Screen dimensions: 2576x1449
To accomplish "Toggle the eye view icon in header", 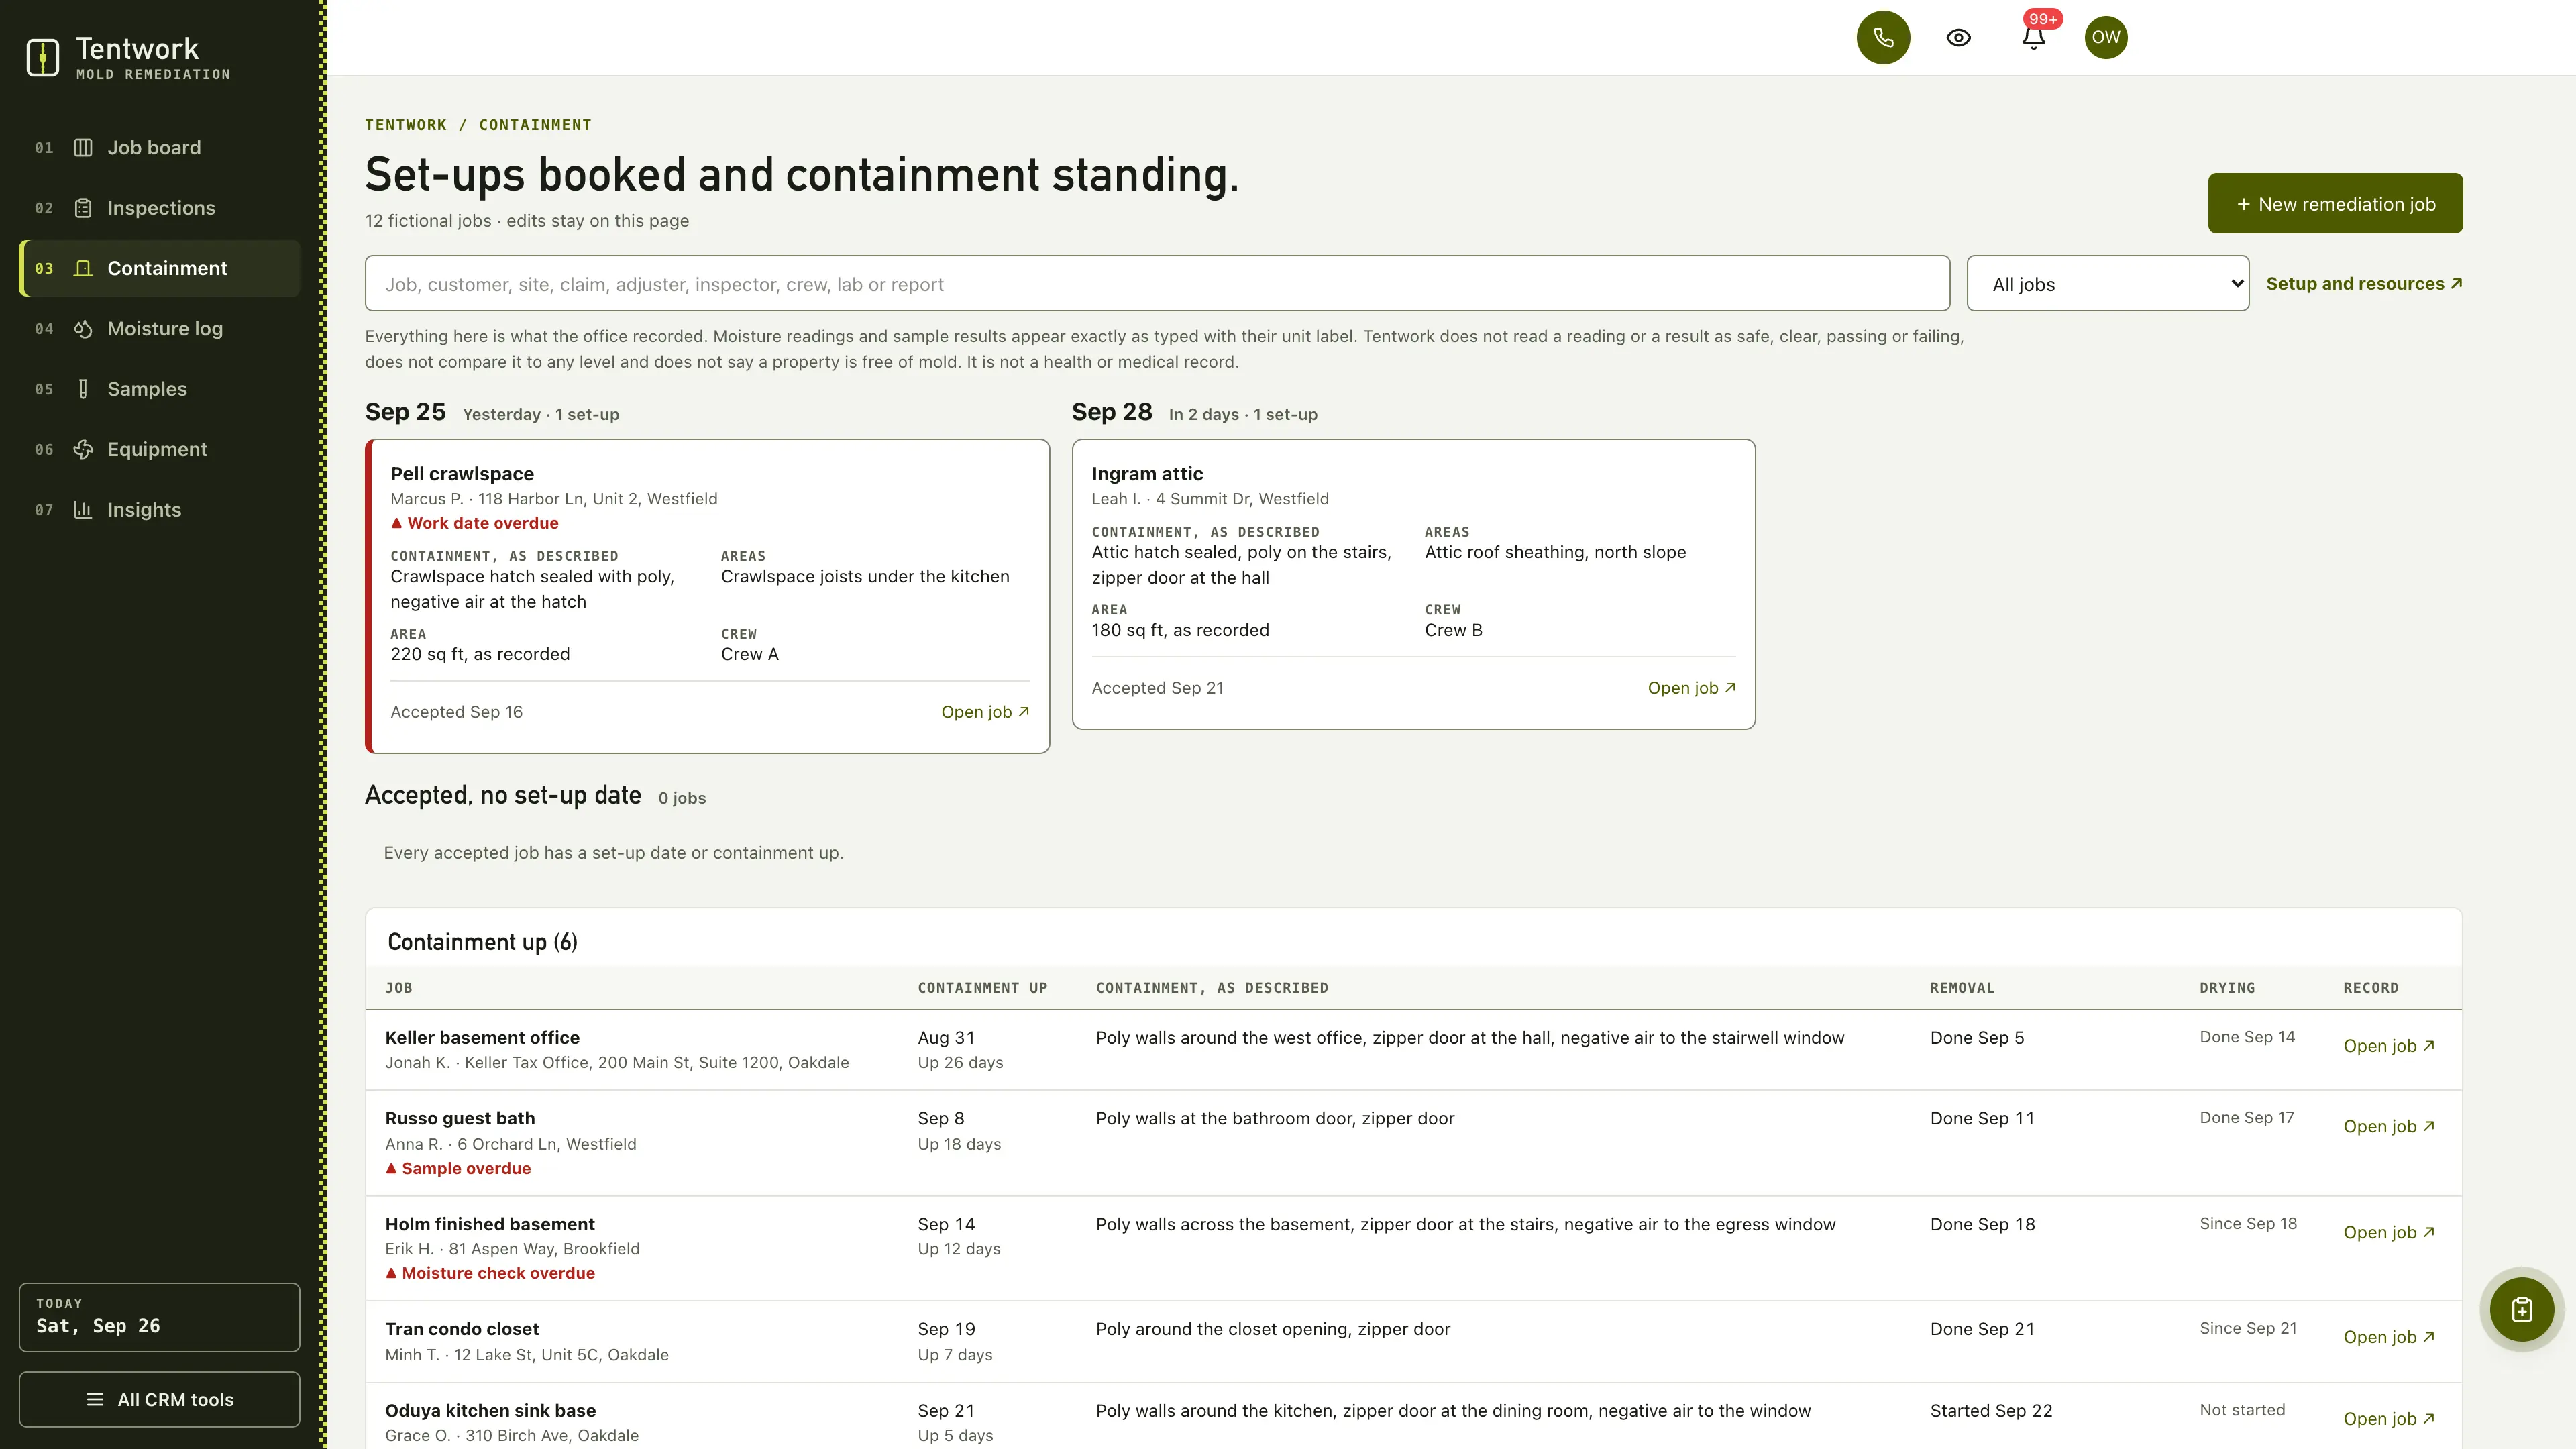I will (x=1958, y=37).
